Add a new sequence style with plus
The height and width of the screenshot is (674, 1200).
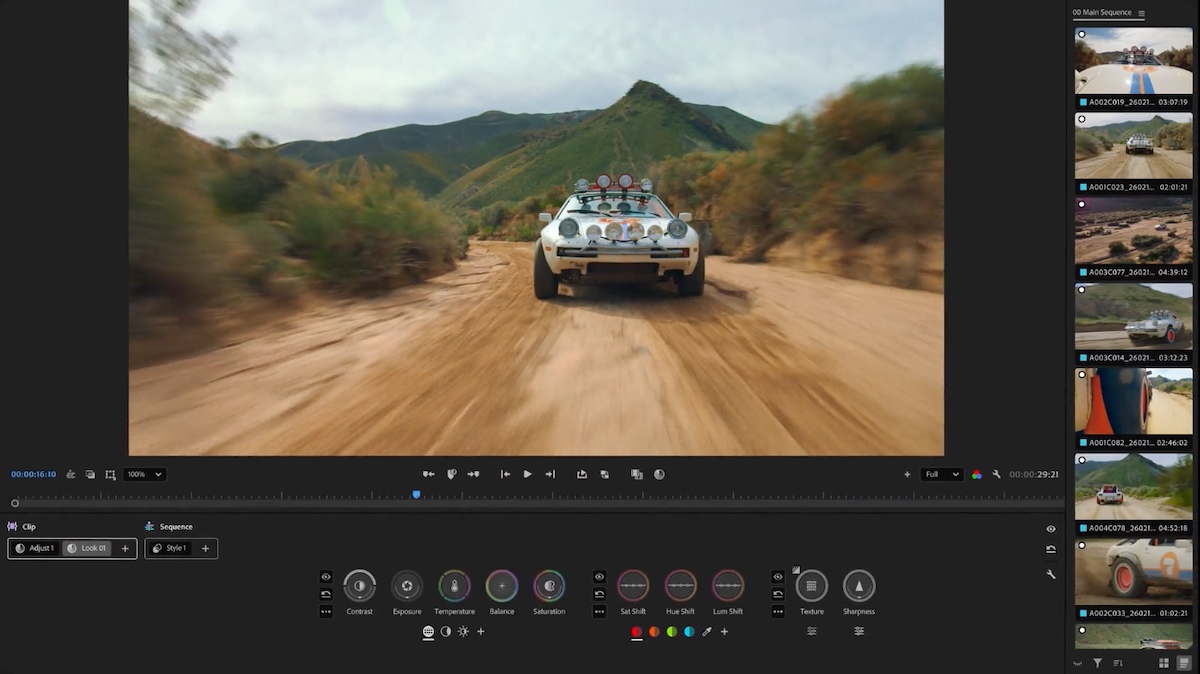[x=205, y=548]
